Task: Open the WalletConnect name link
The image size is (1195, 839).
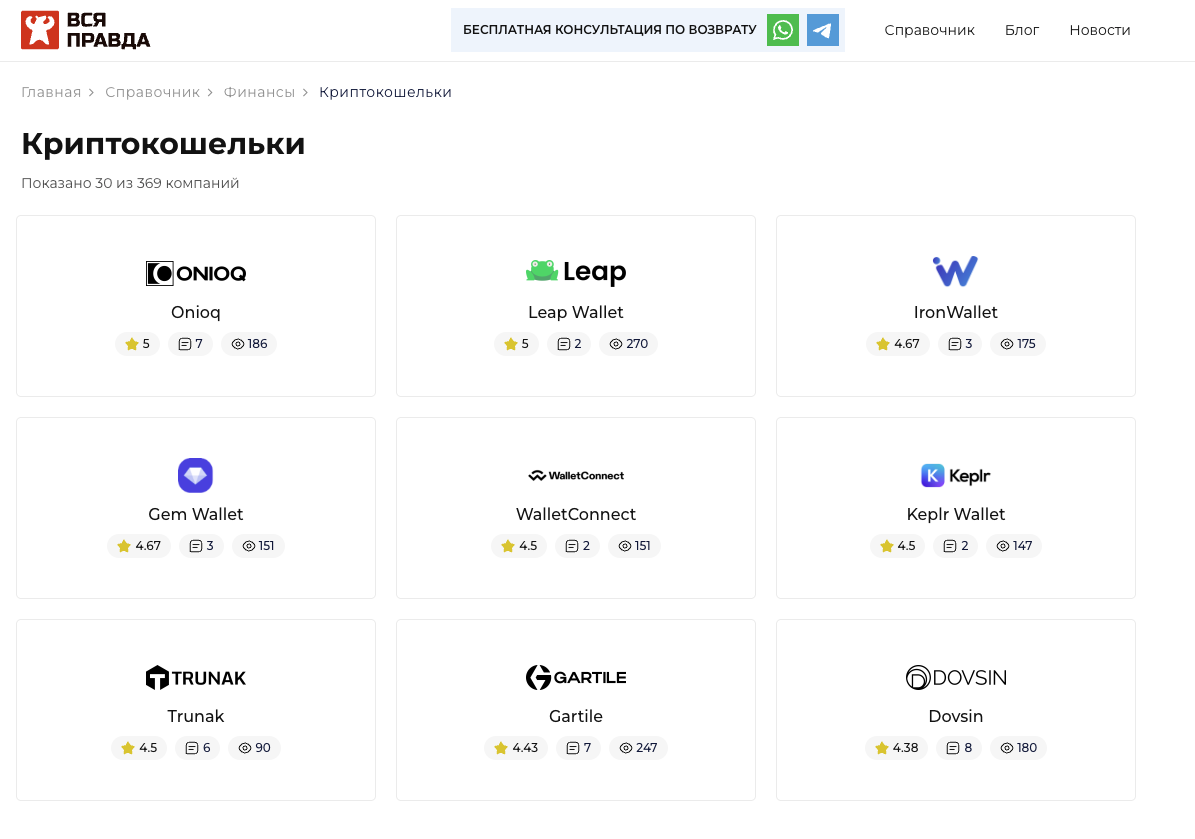Action: coord(576,514)
